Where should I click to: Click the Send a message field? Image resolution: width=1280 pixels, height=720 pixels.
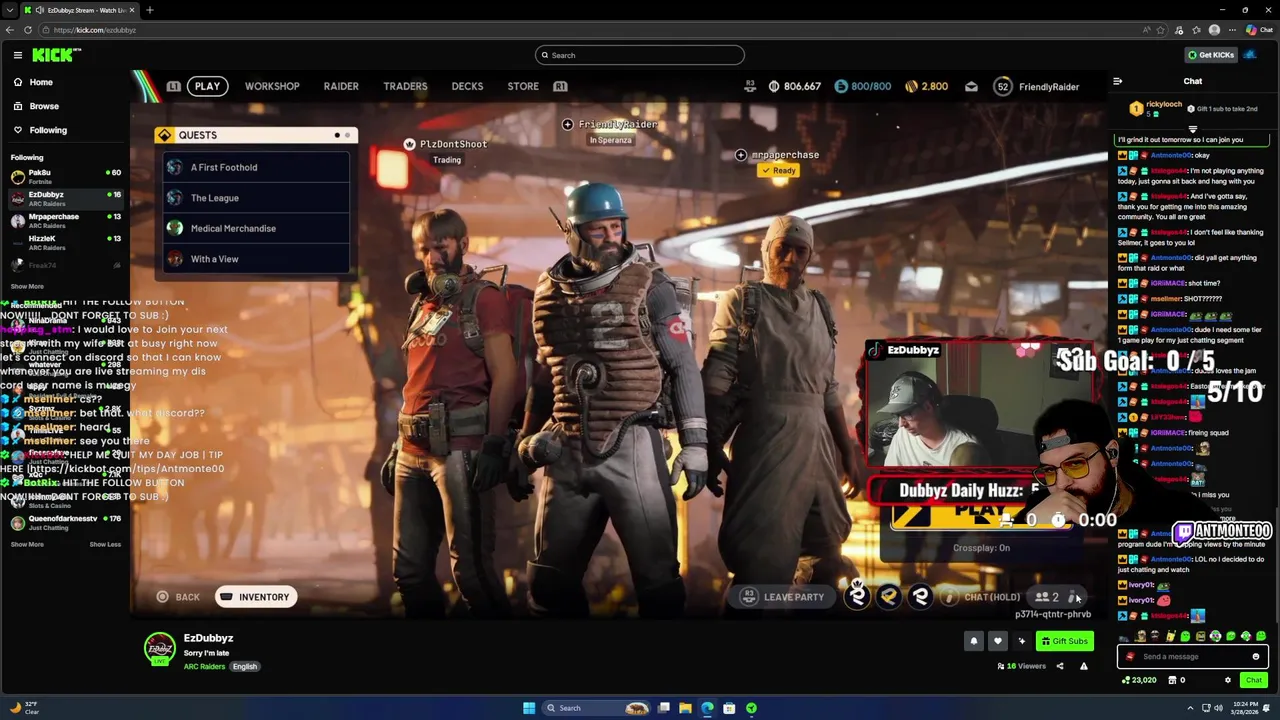(1192, 657)
